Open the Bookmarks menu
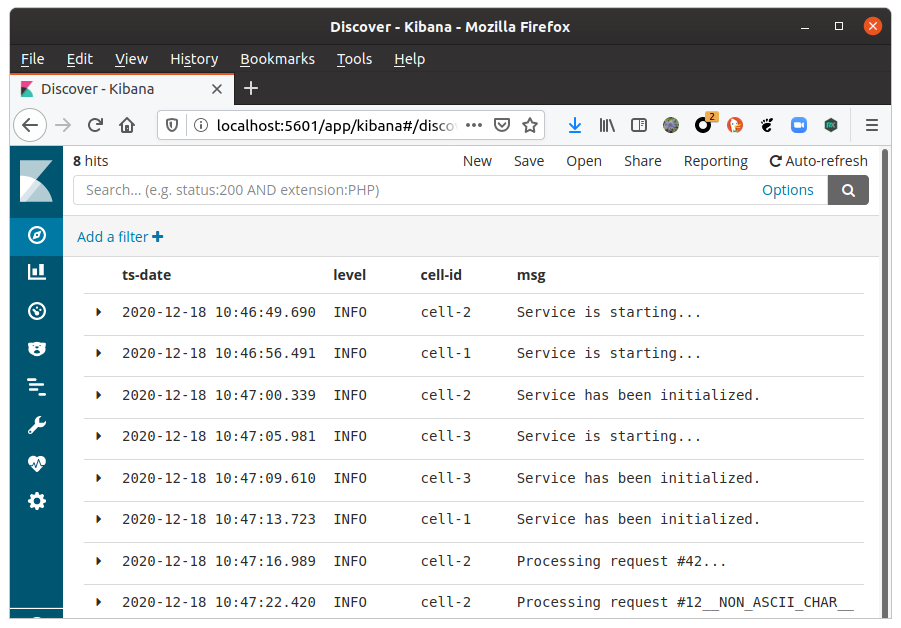The image size is (901, 628). [x=277, y=59]
